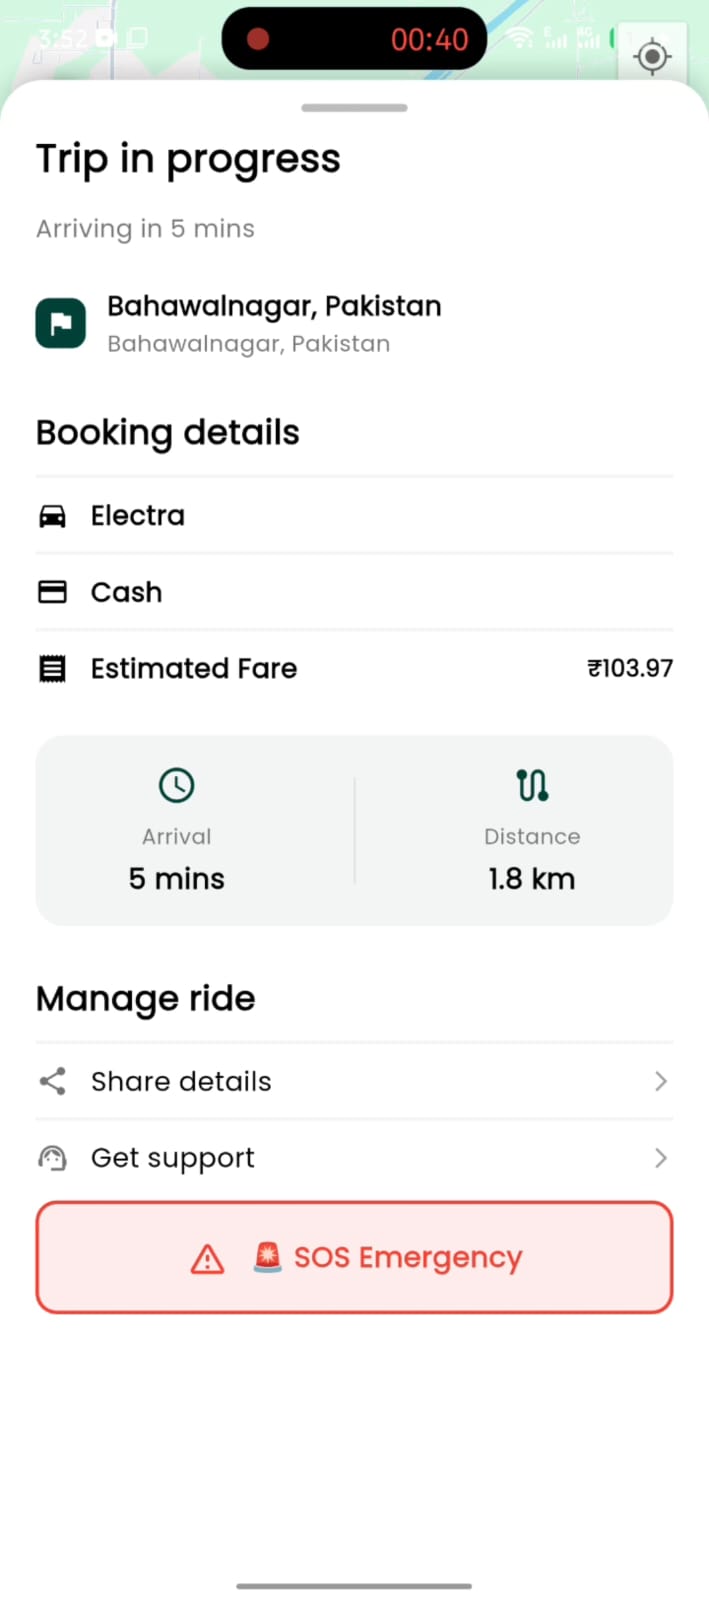Tap the green destination flag icon
Image resolution: width=709 pixels, height=1600 pixels.
click(x=61, y=323)
